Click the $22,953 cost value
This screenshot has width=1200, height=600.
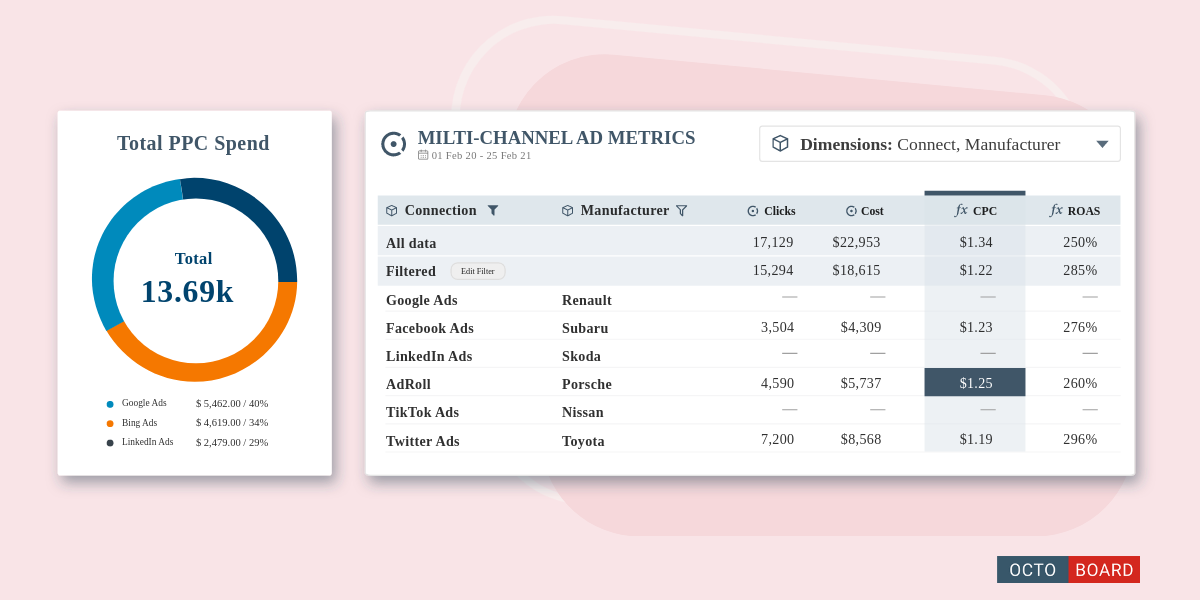pos(857,242)
